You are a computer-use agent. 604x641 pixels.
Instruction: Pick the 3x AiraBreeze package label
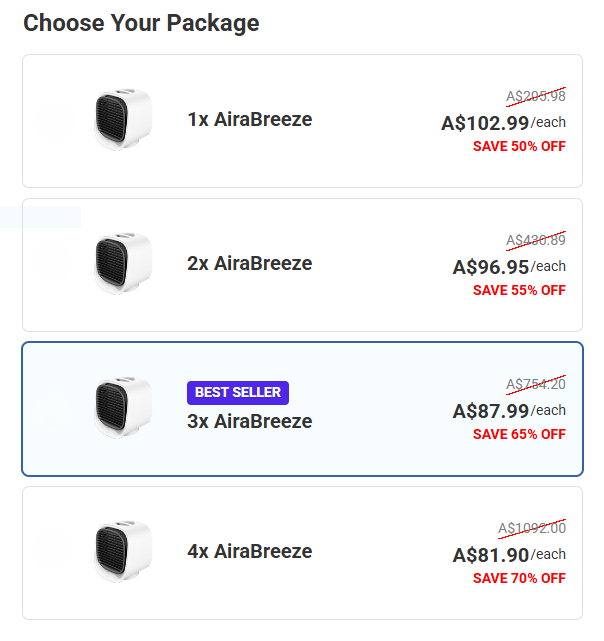249,422
